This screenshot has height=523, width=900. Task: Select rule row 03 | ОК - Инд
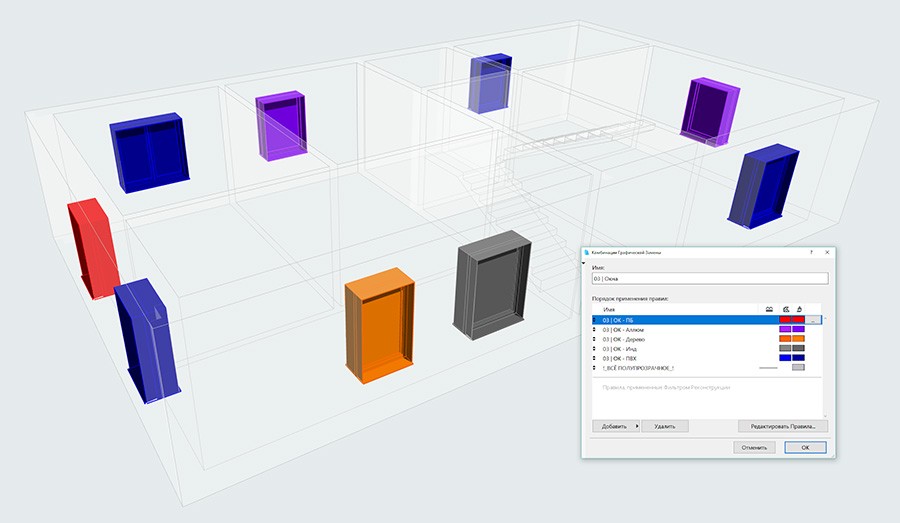[x=707, y=348]
